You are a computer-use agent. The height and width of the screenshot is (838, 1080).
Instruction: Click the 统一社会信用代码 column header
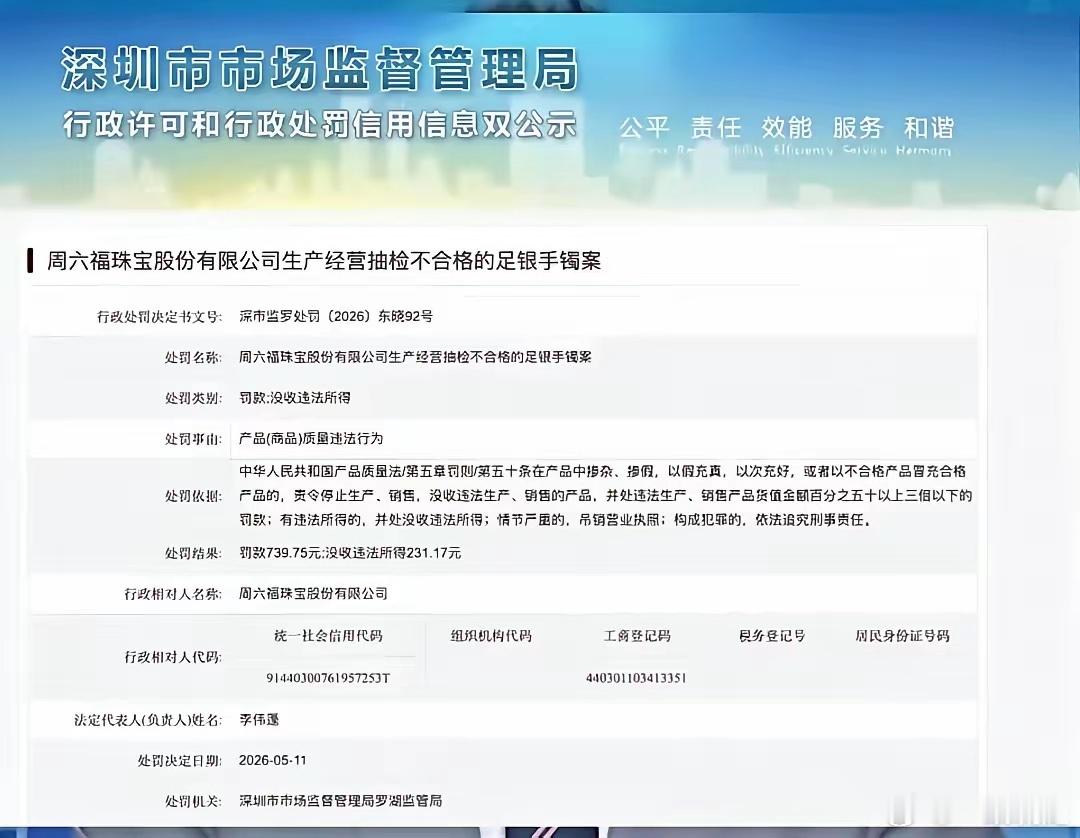pos(328,636)
